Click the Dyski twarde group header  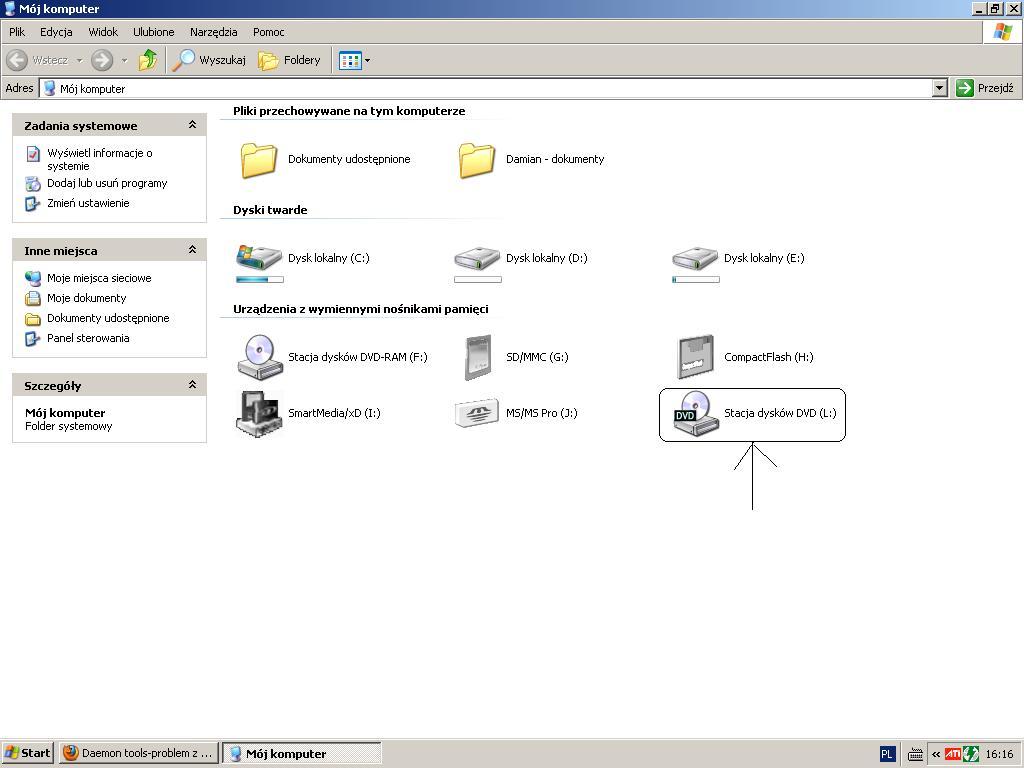coord(270,210)
